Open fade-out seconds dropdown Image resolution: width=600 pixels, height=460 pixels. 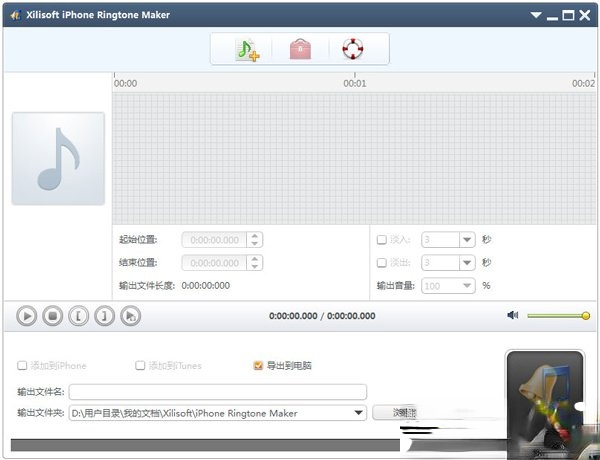tap(467, 263)
